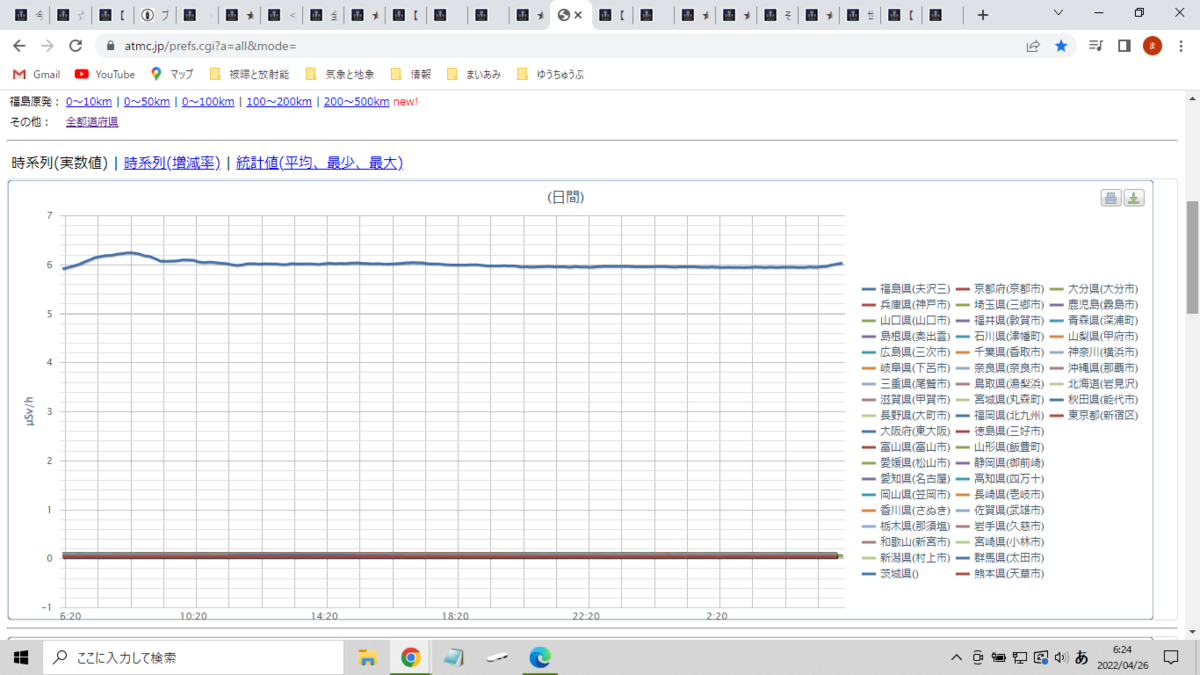Click the bookmark star icon

tap(1061, 46)
